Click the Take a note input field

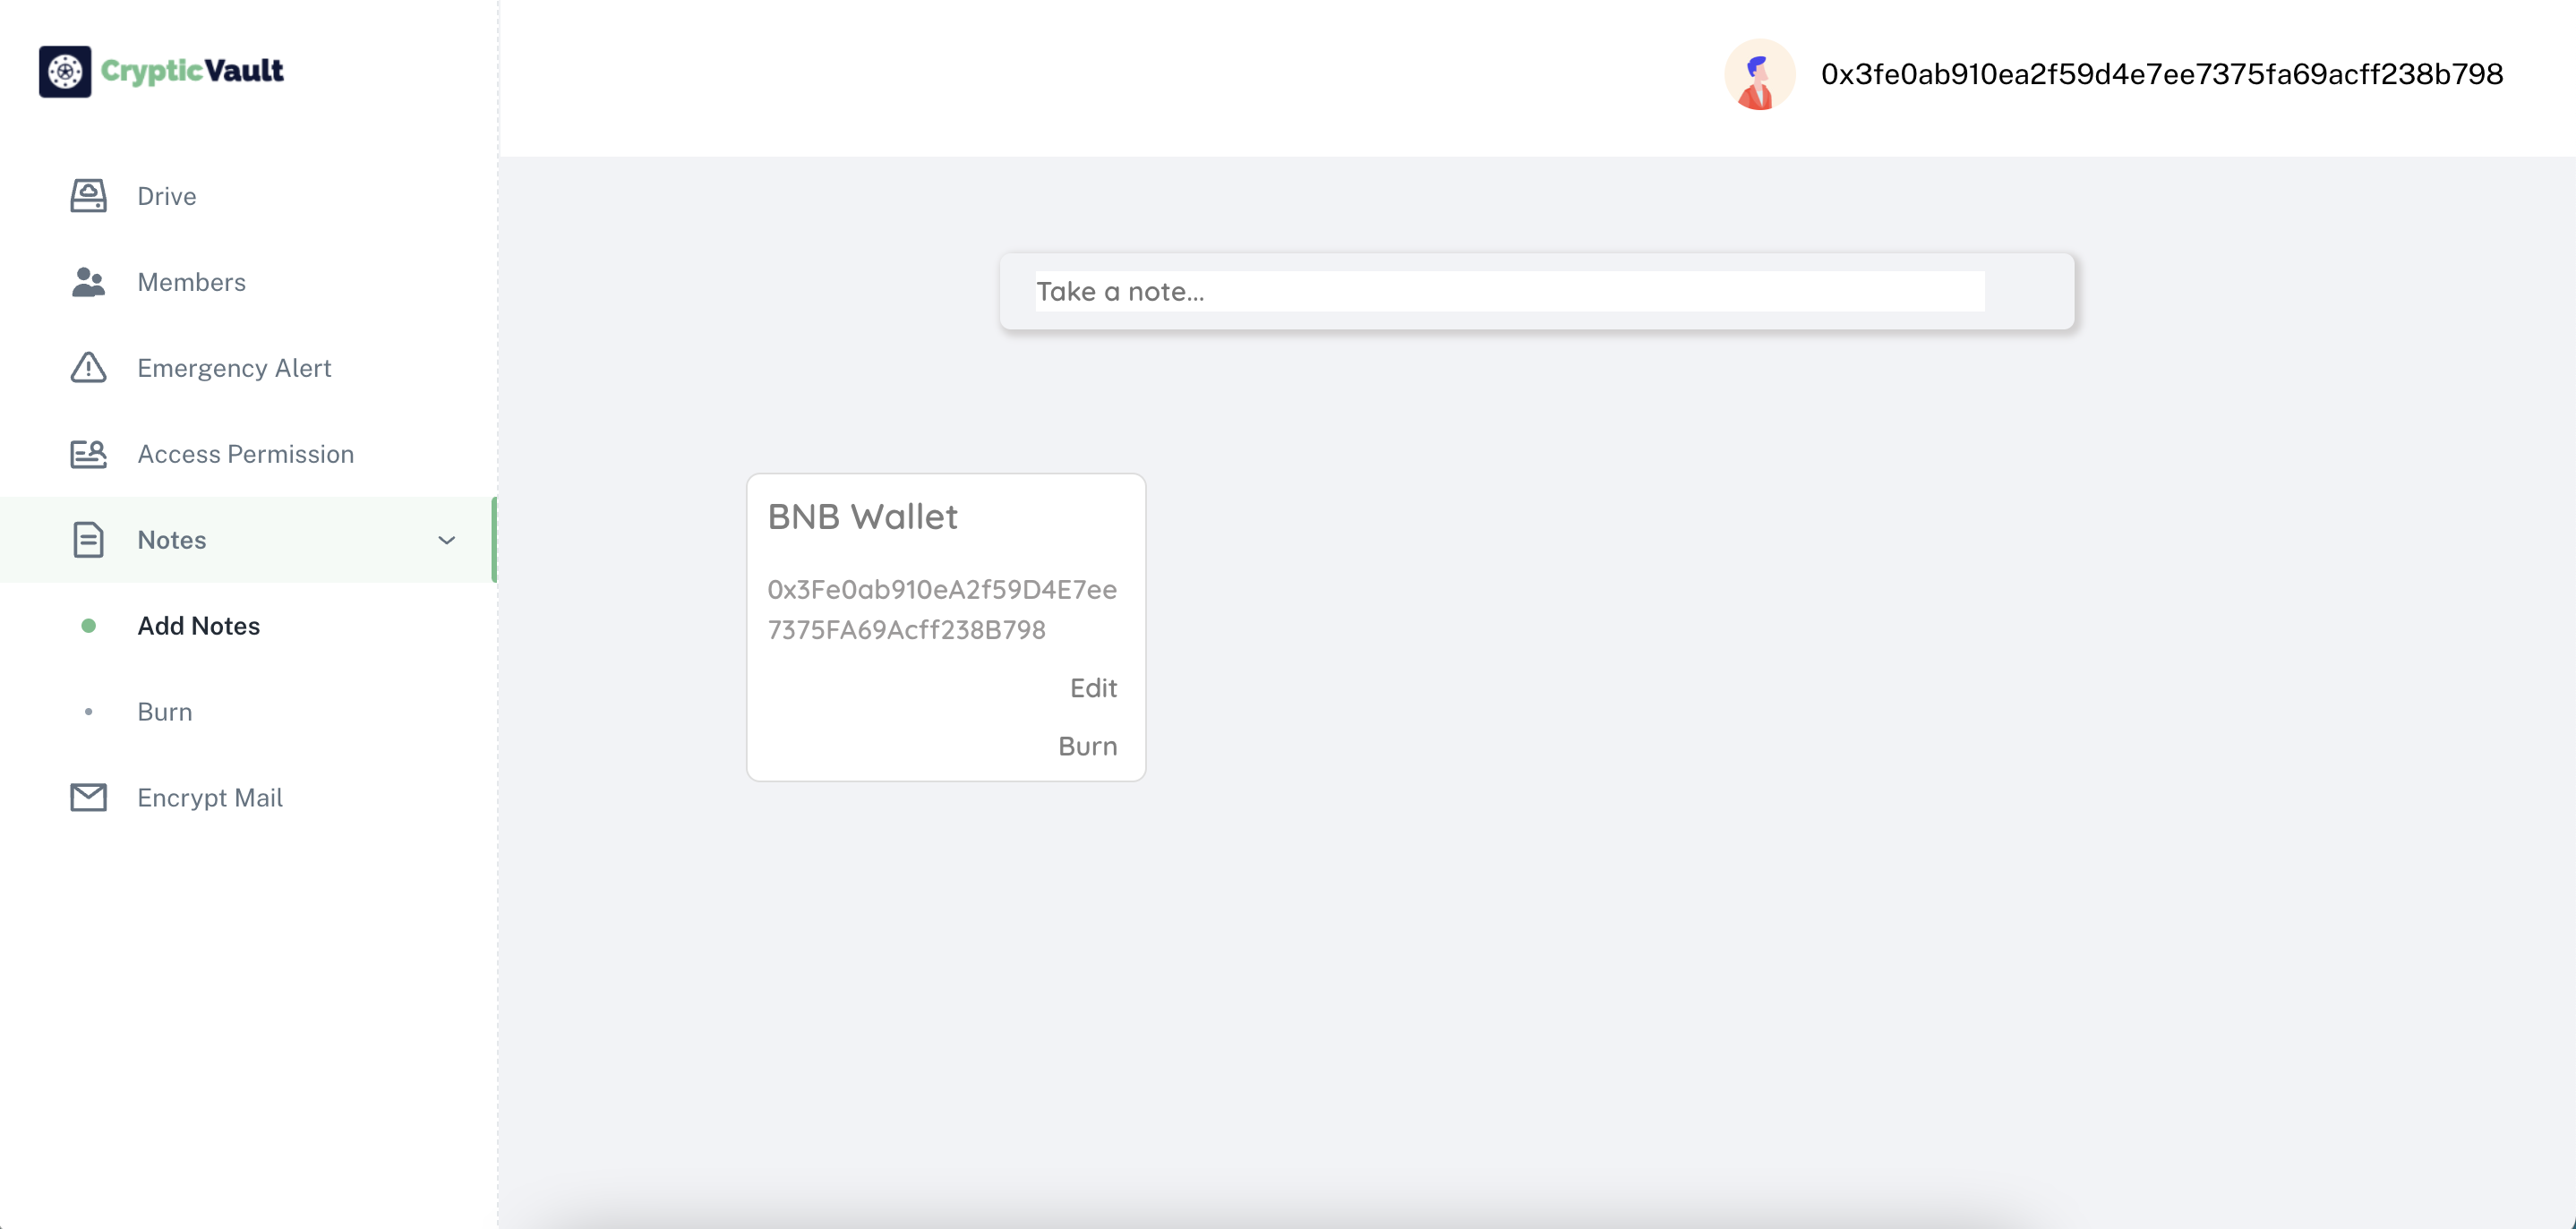pyautogui.click(x=1510, y=291)
